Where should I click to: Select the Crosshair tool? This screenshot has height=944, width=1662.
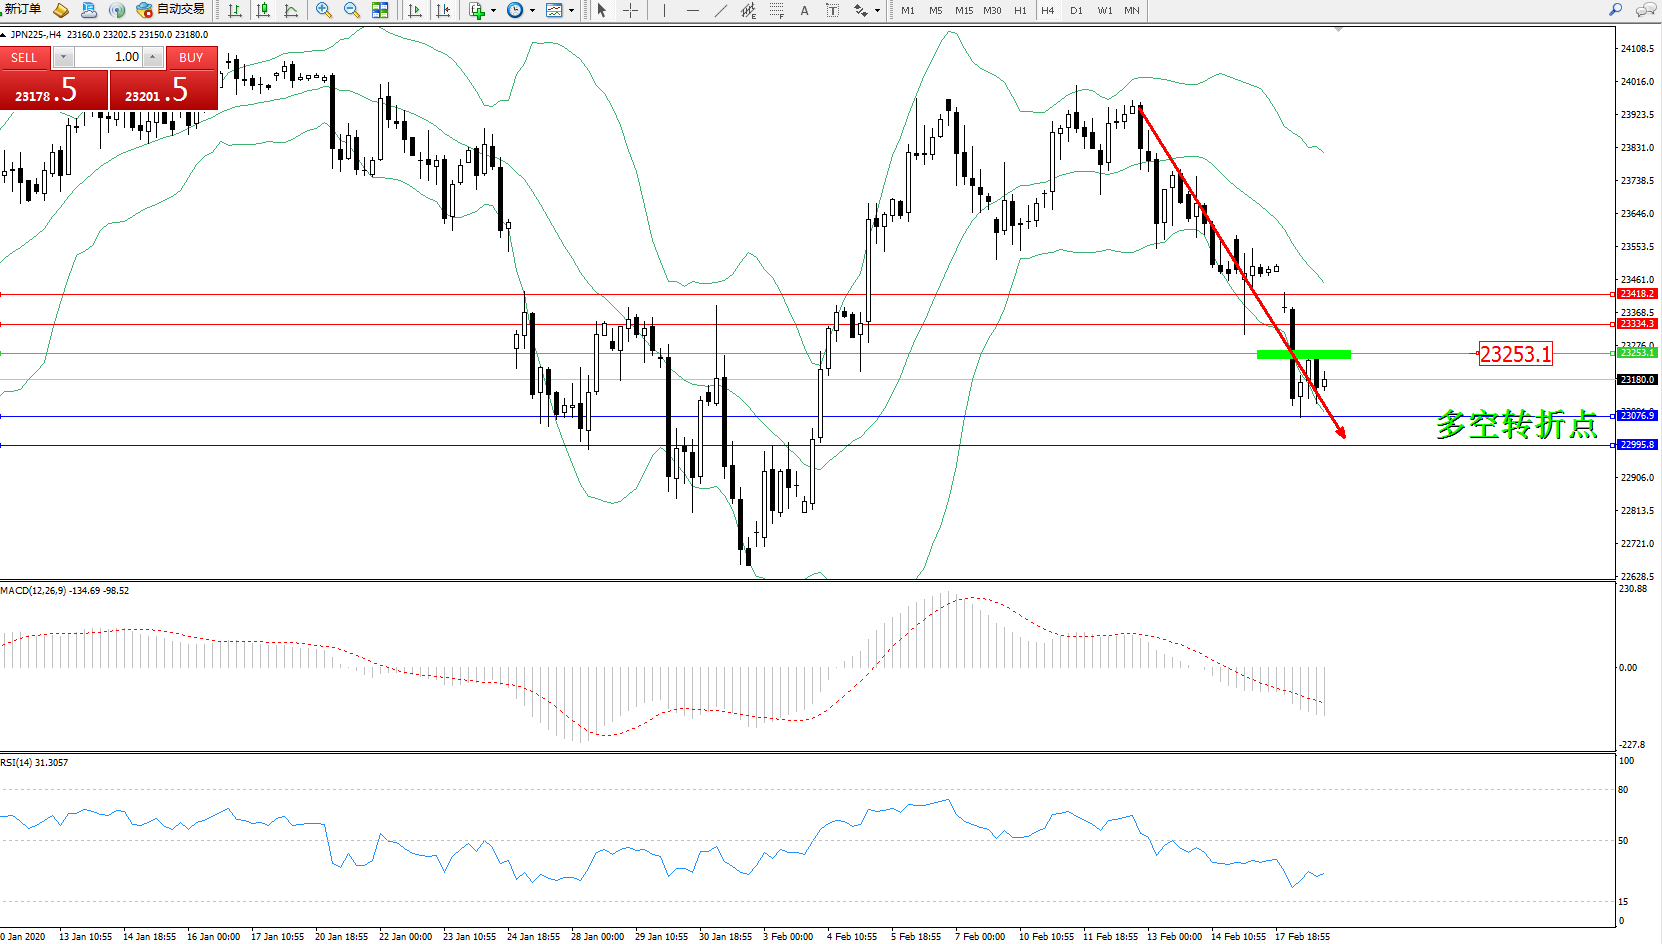tap(631, 10)
